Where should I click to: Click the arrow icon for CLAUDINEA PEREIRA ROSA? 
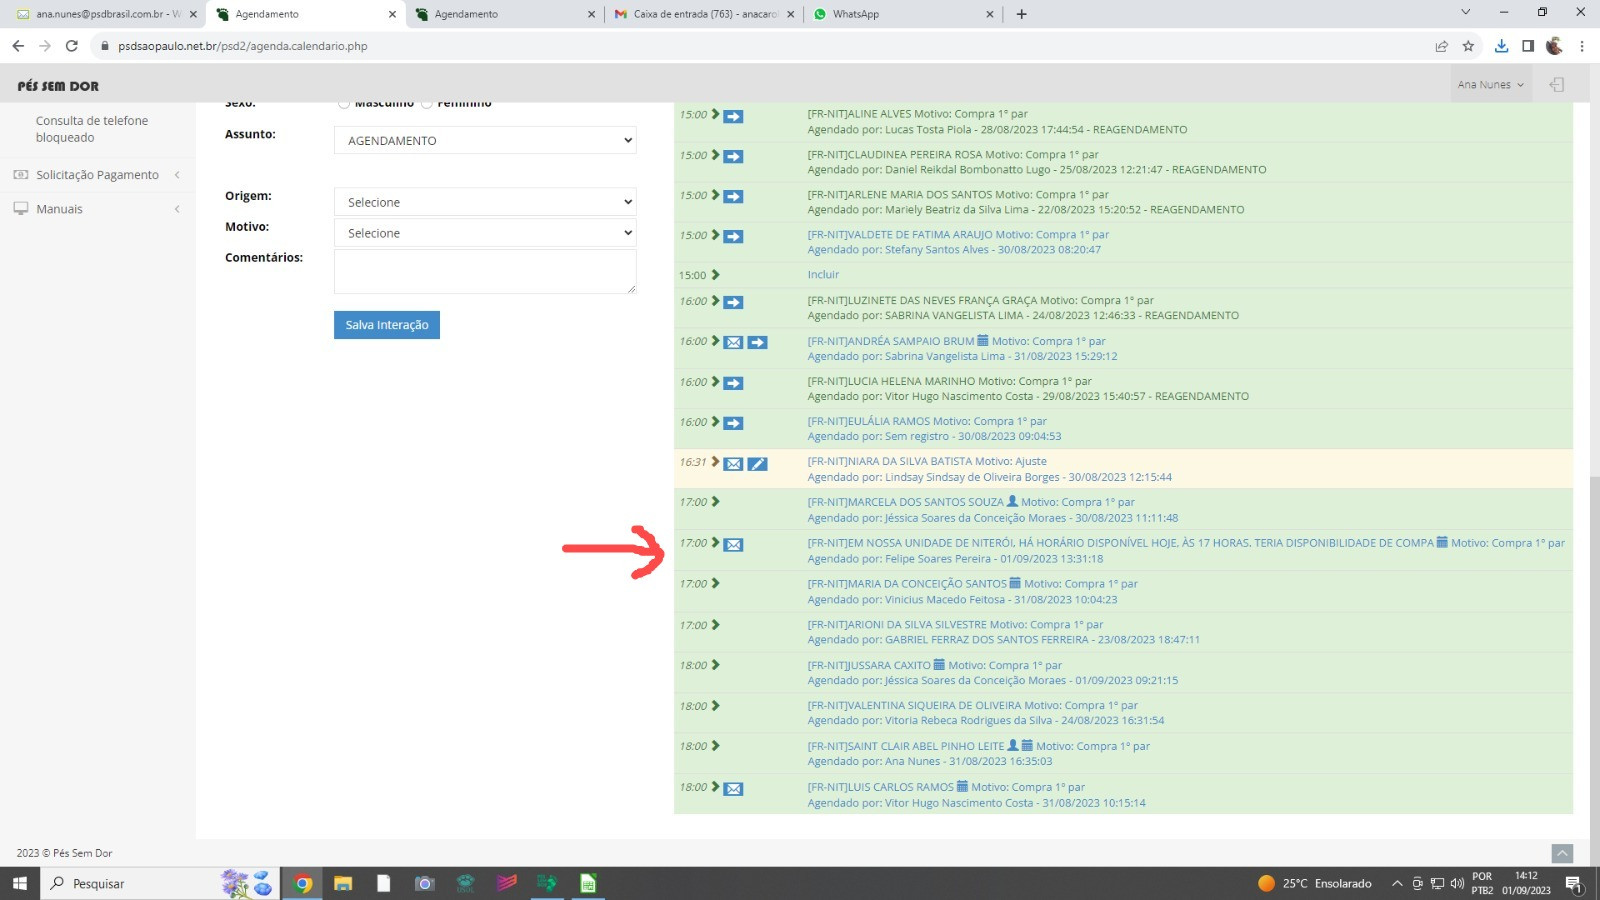(733, 156)
